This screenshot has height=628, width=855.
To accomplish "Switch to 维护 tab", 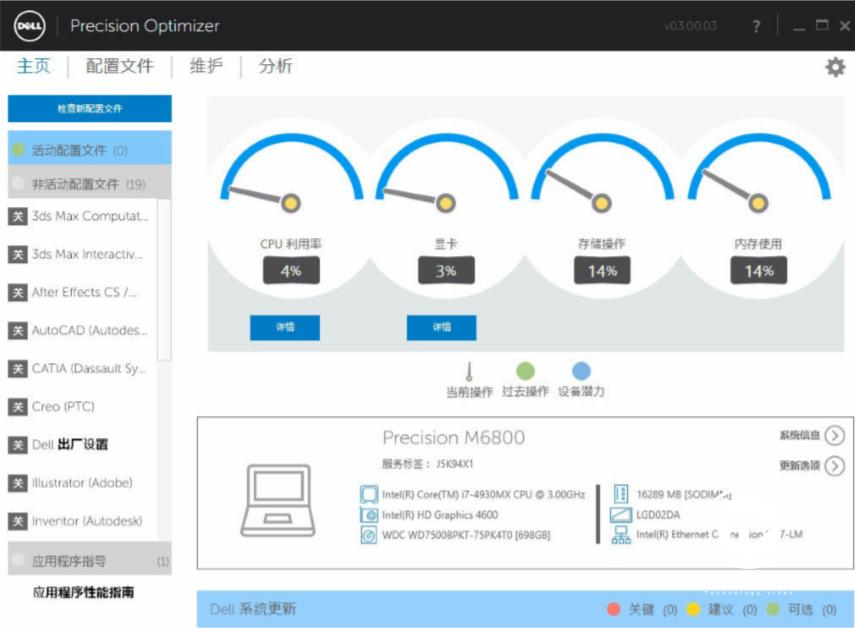I will (x=206, y=66).
